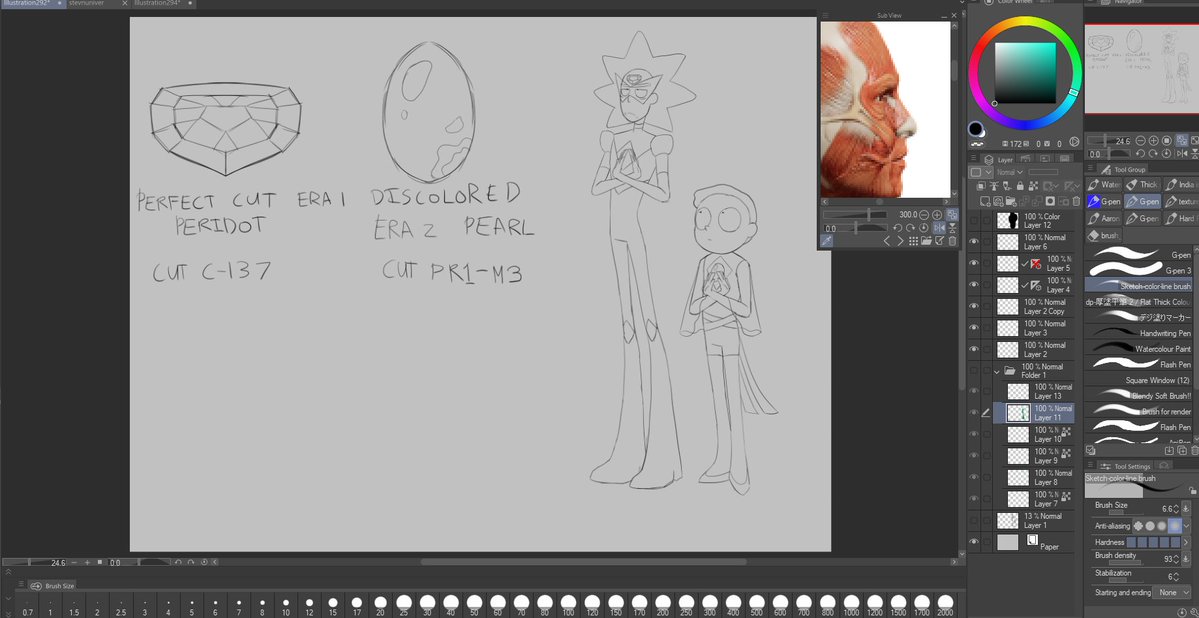Click Sub View zoom in plus icon

(x=937, y=215)
